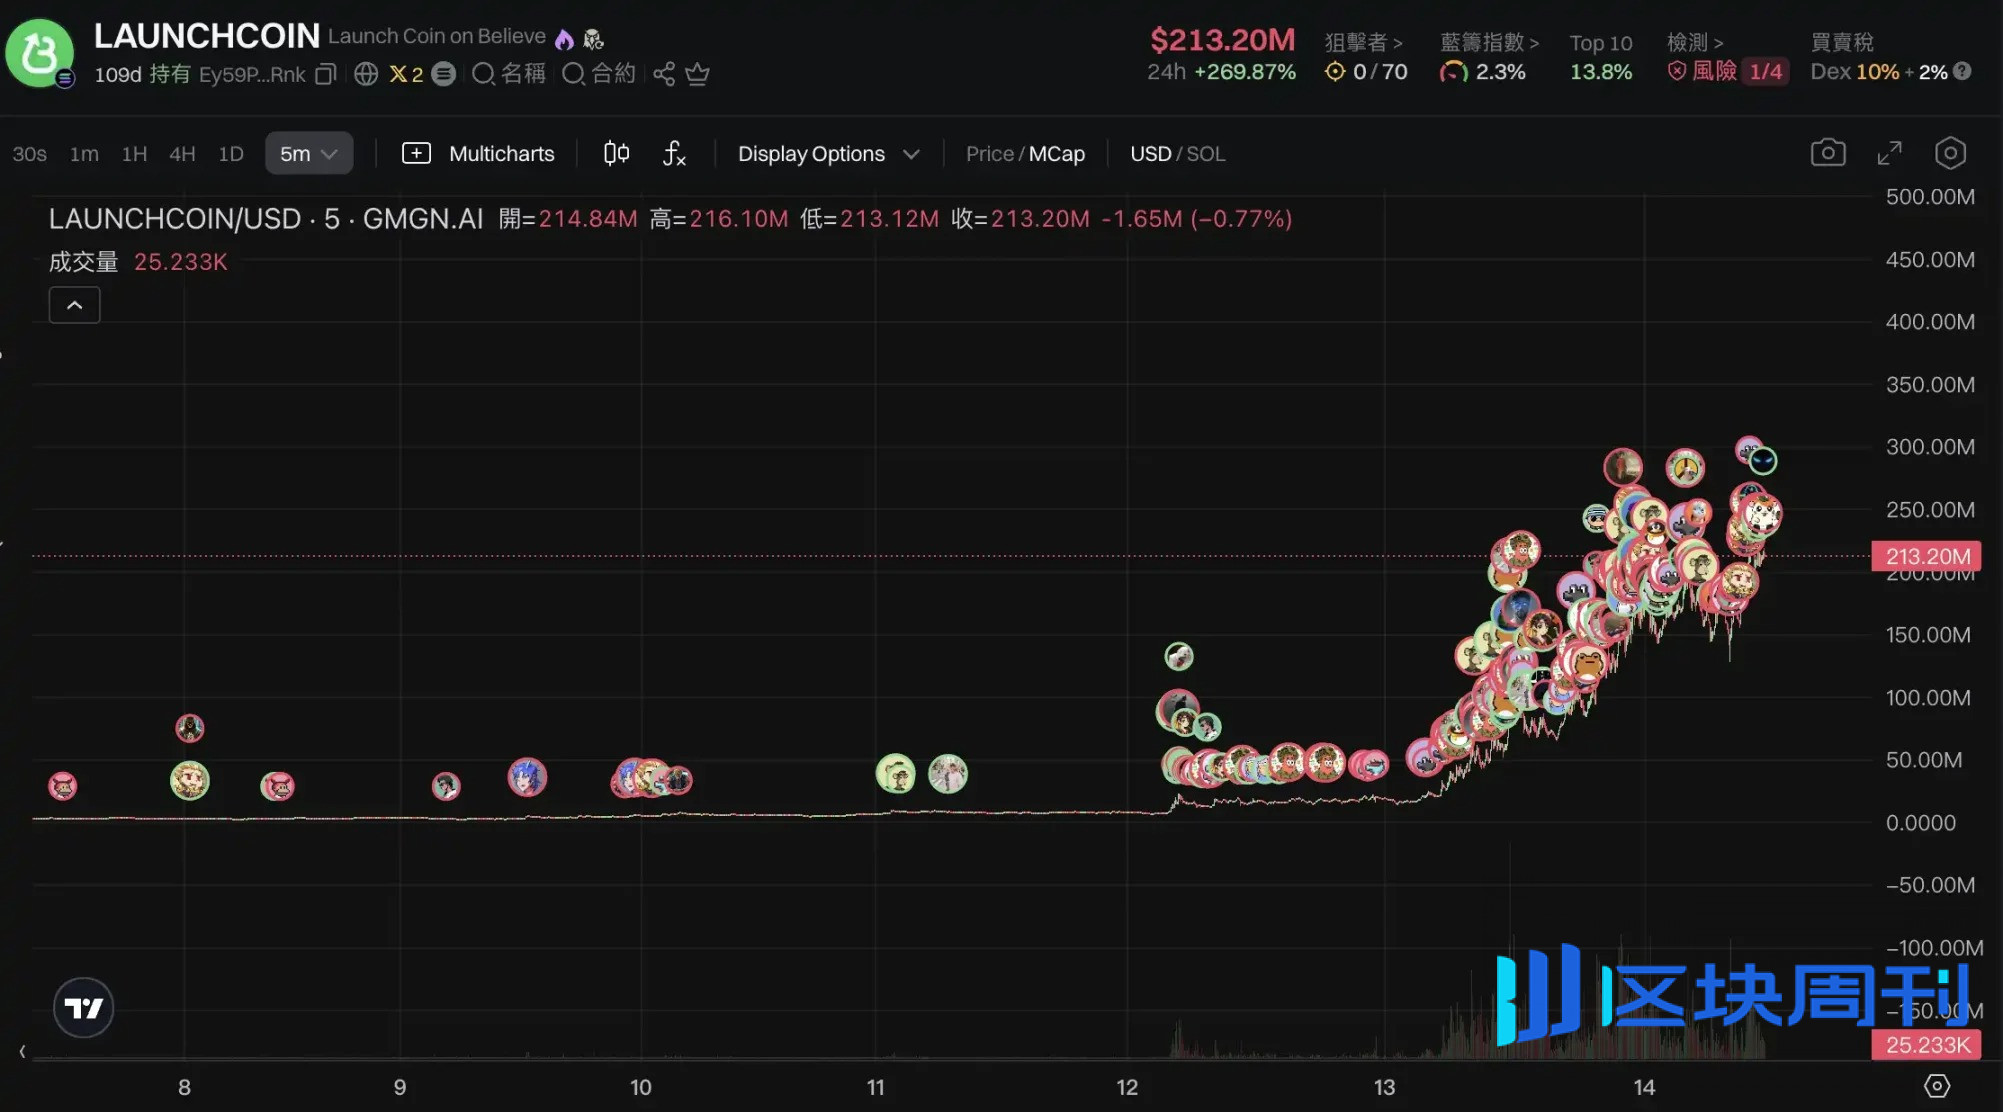Take a chart snapshot with camera icon

(x=1828, y=153)
